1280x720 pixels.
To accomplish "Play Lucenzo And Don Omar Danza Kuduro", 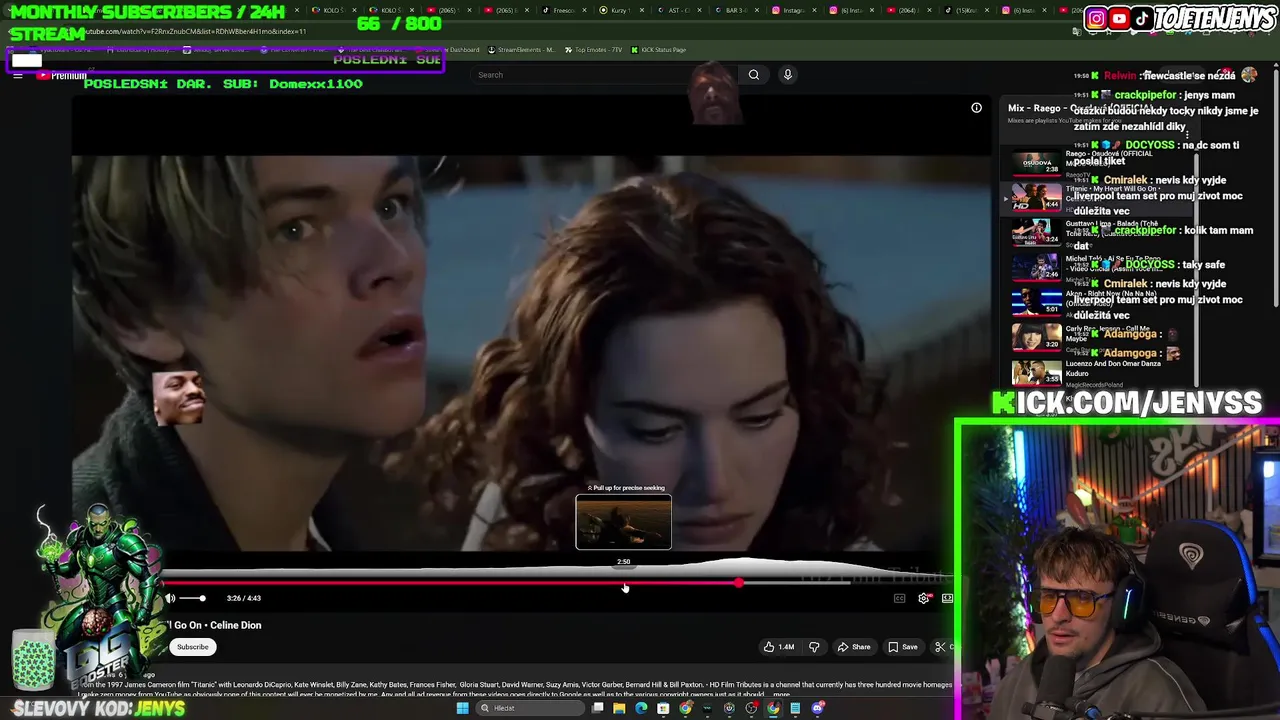I will coord(1037,372).
